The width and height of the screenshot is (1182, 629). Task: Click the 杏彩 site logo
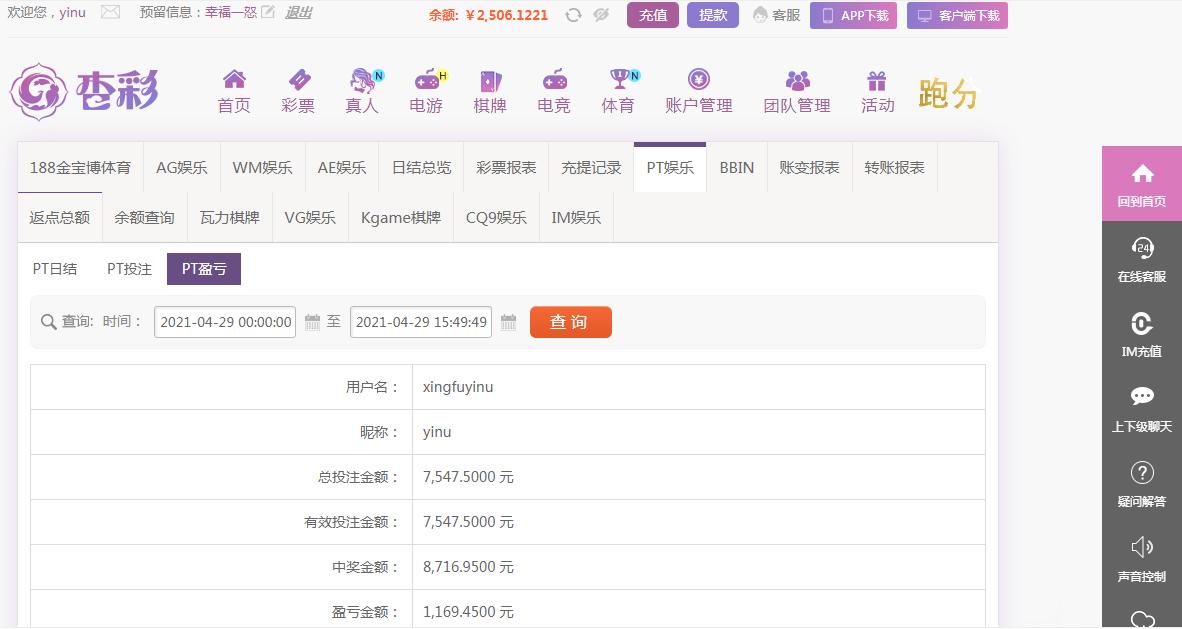click(x=84, y=92)
